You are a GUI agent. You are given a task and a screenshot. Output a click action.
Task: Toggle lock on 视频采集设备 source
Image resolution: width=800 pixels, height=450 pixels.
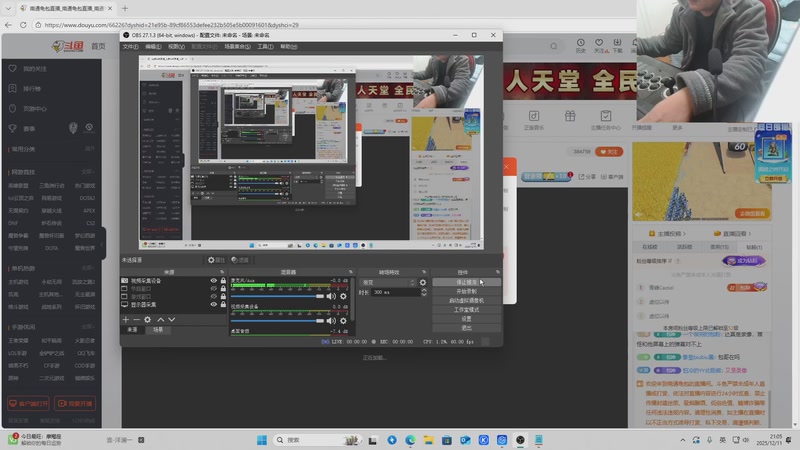[x=223, y=281]
